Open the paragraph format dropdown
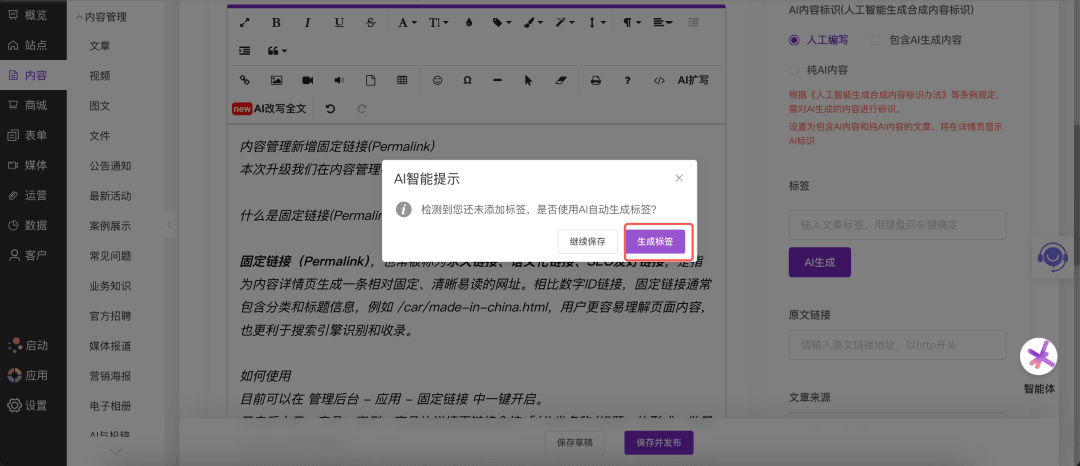The height and width of the screenshot is (466, 1080). 632,23
